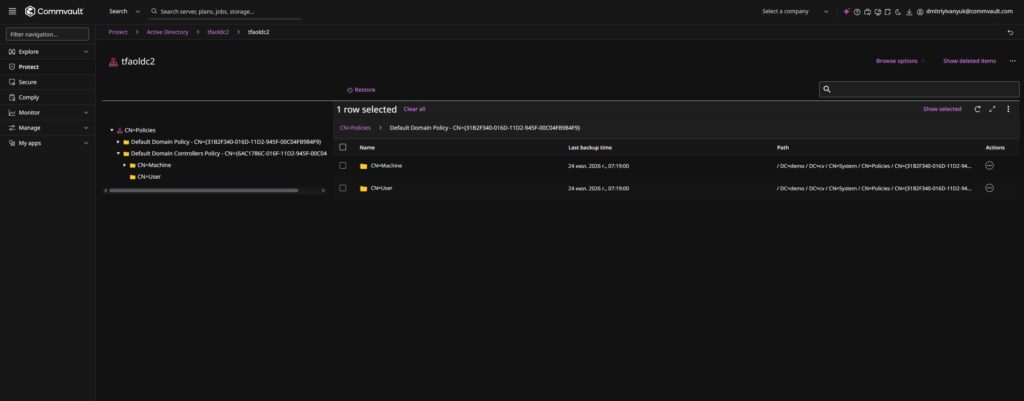Collapse Default Domain Controllers Policy tree node

click(118, 153)
